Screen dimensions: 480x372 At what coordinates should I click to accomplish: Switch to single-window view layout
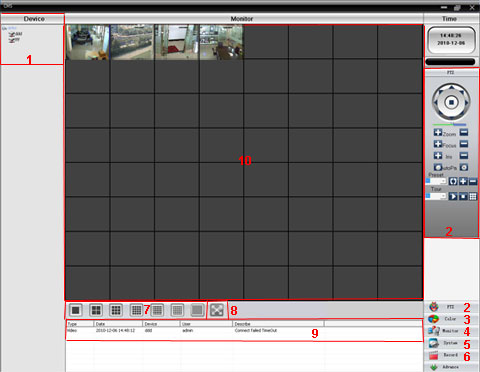76,310
